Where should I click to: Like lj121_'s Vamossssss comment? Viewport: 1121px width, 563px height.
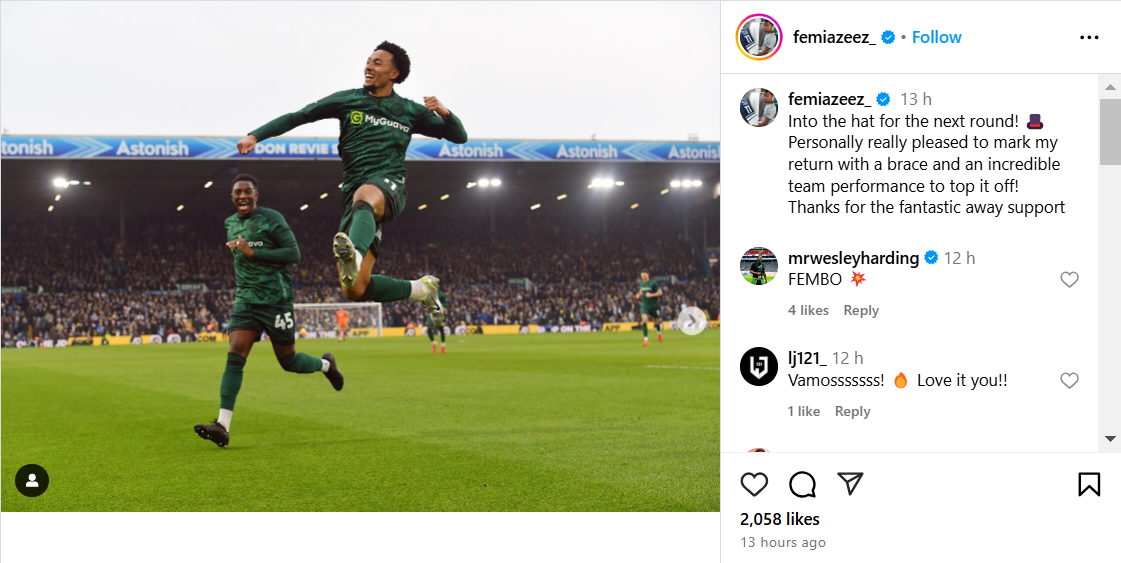pyautogui.click(x=1069, y=381)
